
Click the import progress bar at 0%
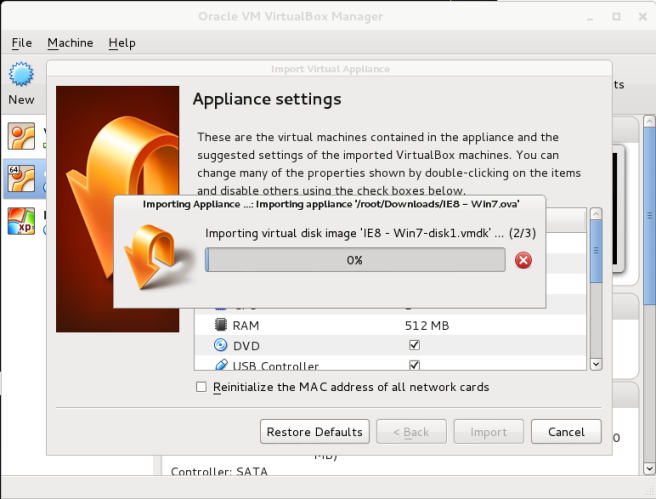click(355, 260)
